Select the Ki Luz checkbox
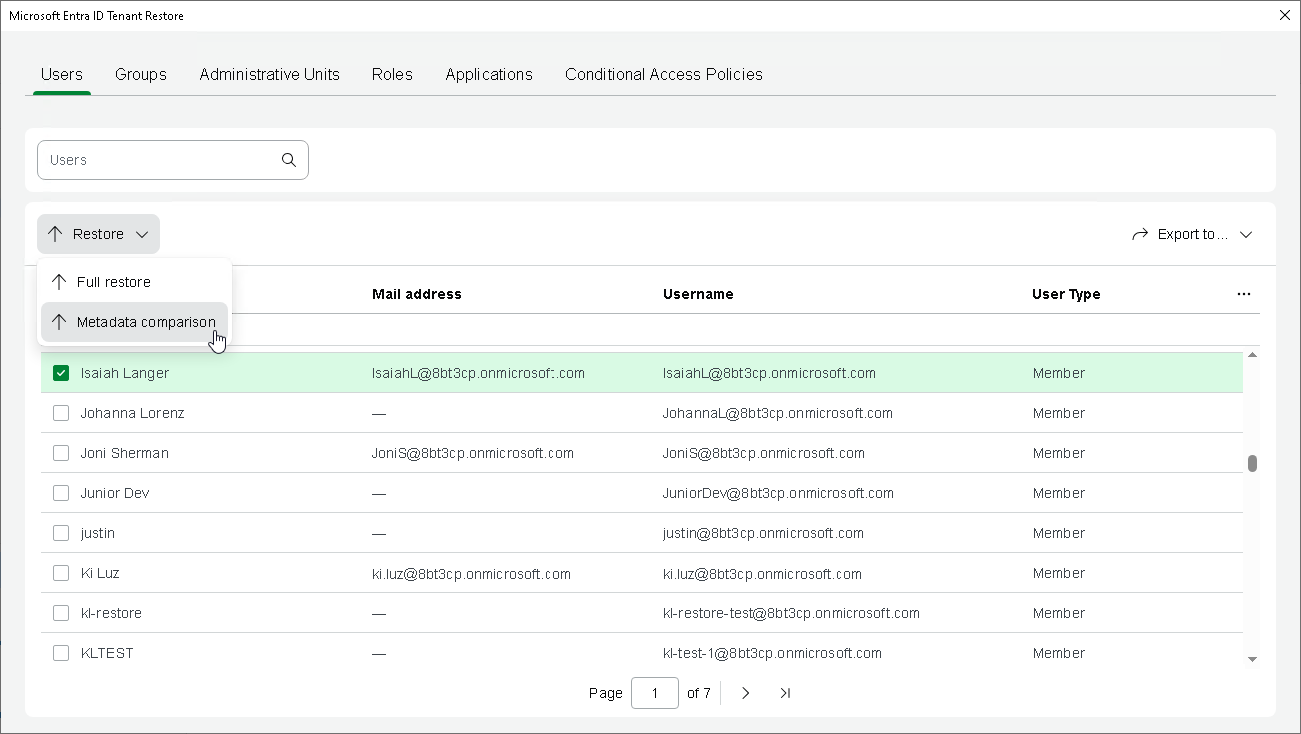Viewport: 1301px width, 734px height. [61, 573]
